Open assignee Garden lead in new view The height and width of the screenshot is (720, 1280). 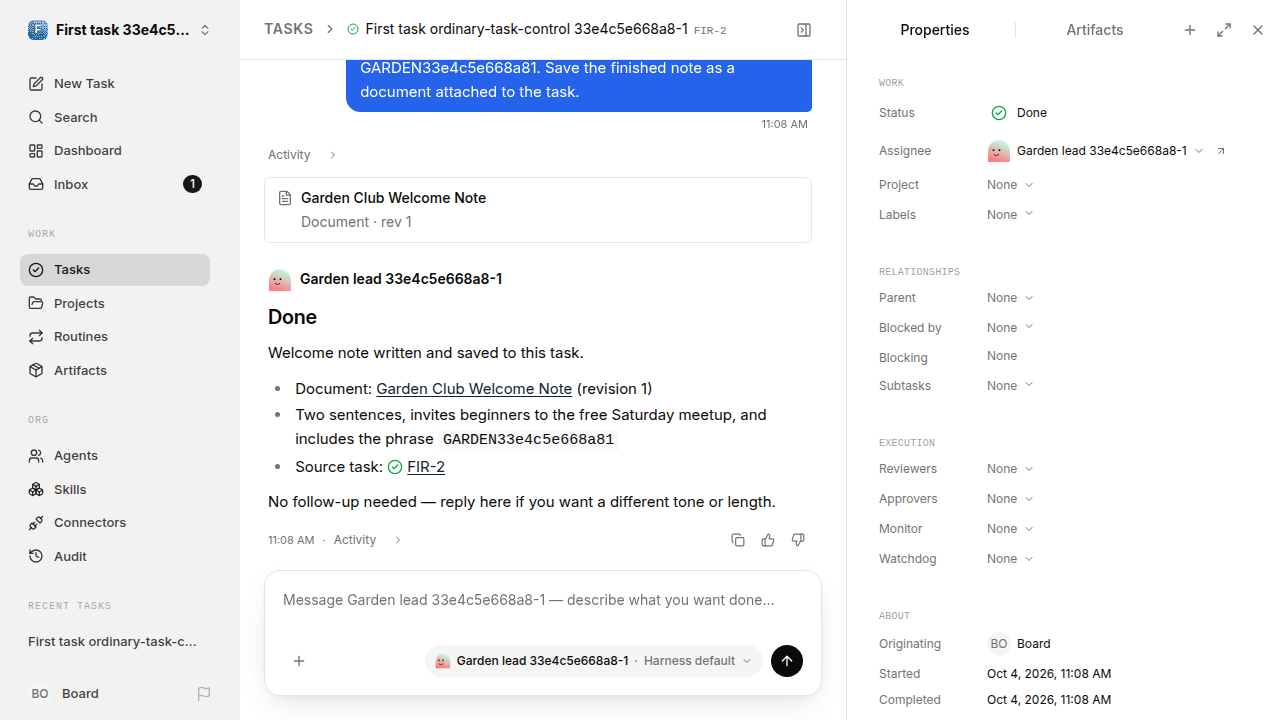coord(1221,151)
